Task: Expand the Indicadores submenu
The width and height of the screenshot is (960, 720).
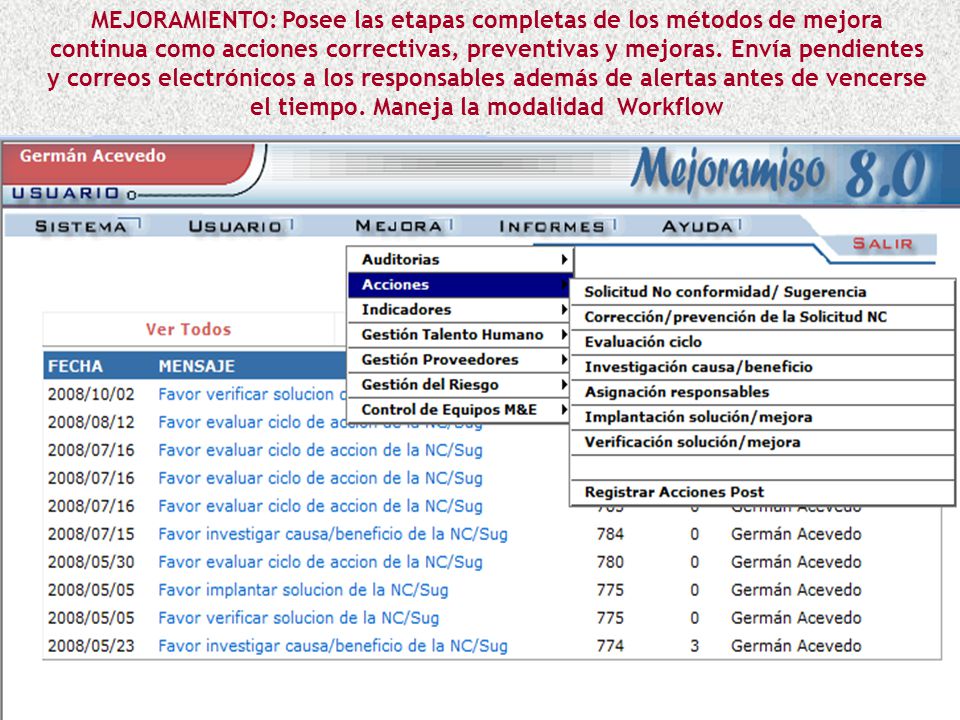Action: (x=460, y=310)
